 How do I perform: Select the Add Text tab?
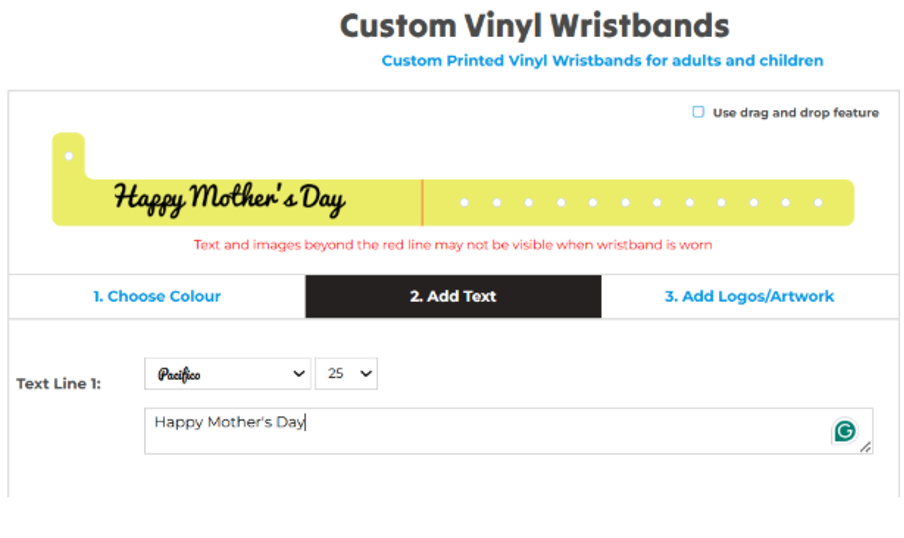click(x=453, y=296)
